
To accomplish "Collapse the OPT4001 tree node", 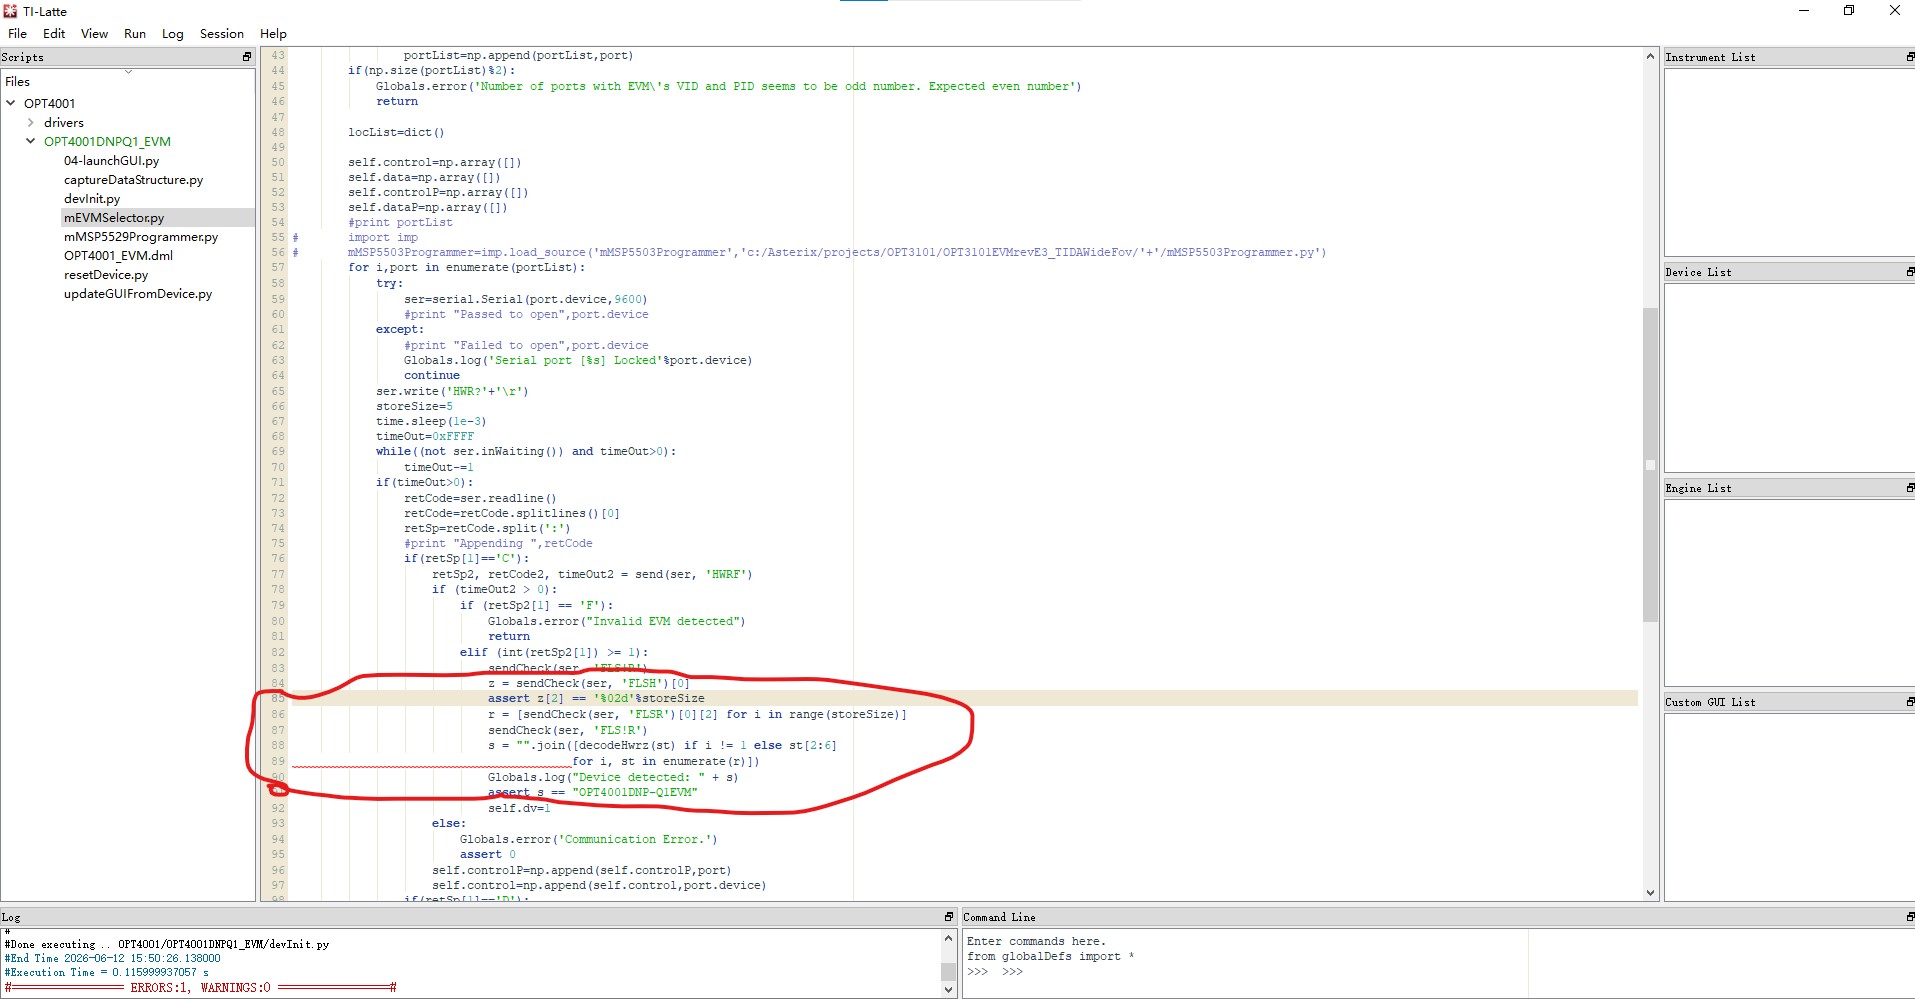I will (x=11, y=103).
